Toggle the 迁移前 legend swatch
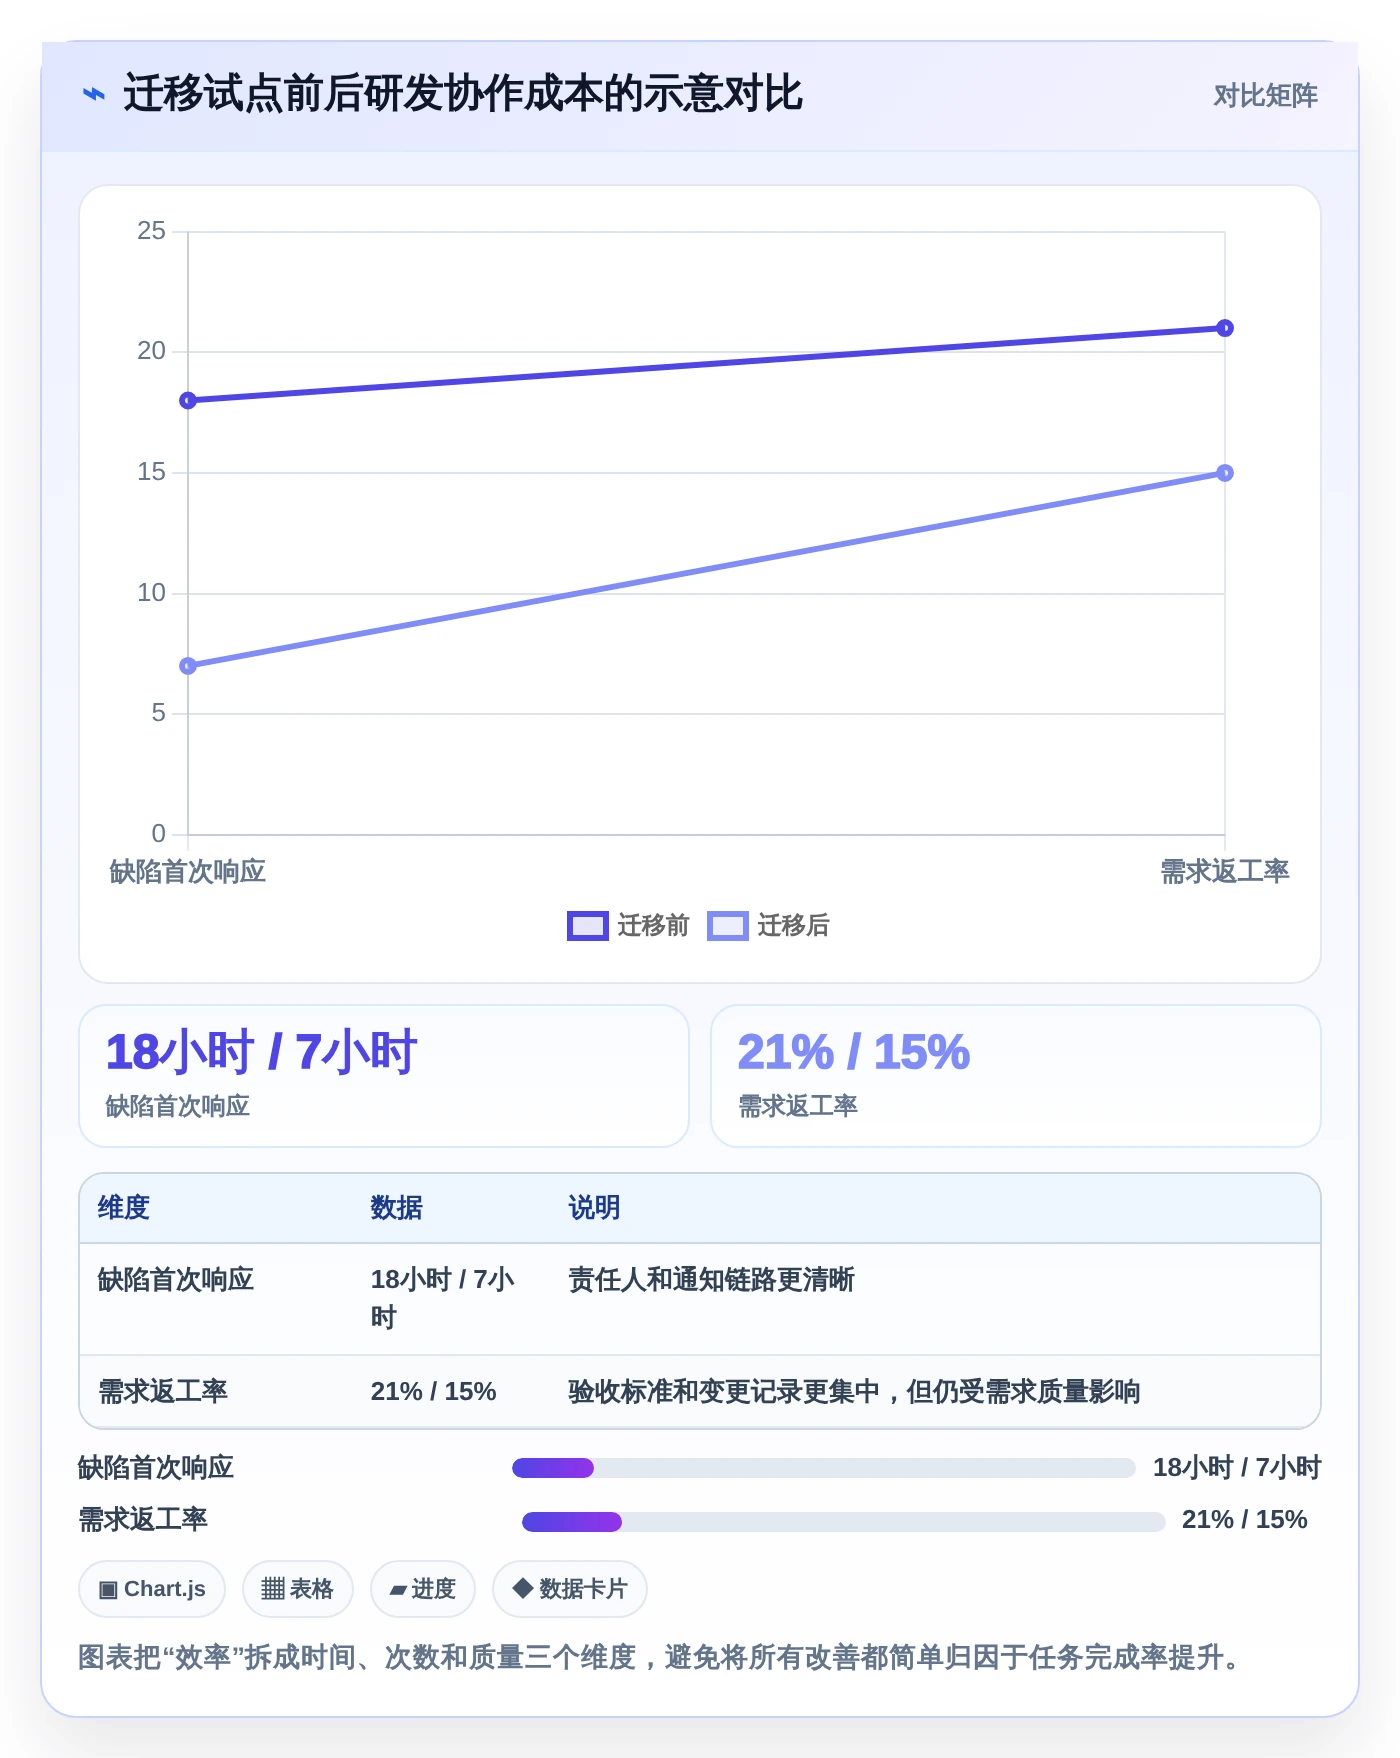This screenshot has height=1758, width=1400. [587, 926]
